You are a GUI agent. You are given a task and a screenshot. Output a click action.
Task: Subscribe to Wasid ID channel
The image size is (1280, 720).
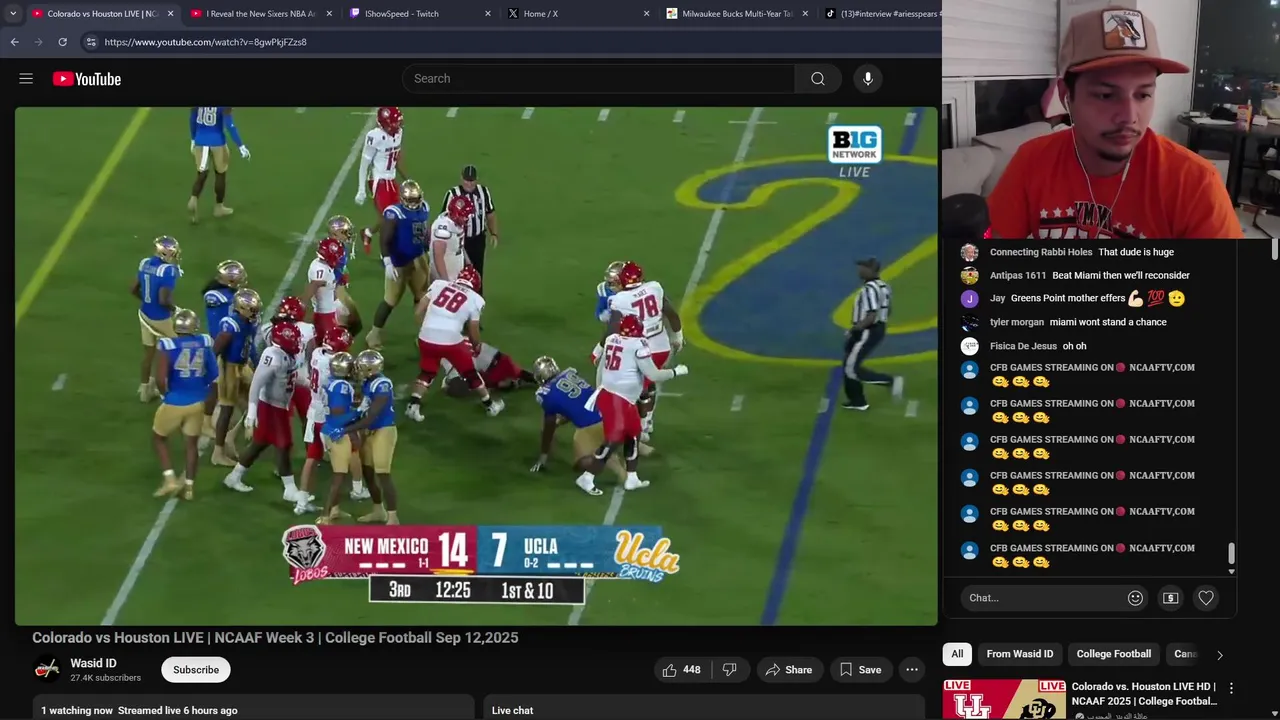coord(196,670)
